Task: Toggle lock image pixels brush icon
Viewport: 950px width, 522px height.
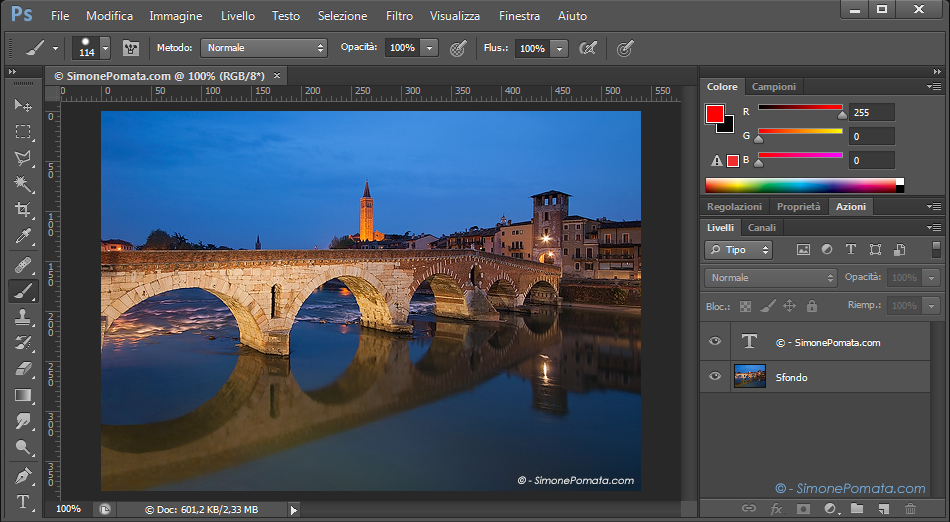Action: click(x=768, y=306)
